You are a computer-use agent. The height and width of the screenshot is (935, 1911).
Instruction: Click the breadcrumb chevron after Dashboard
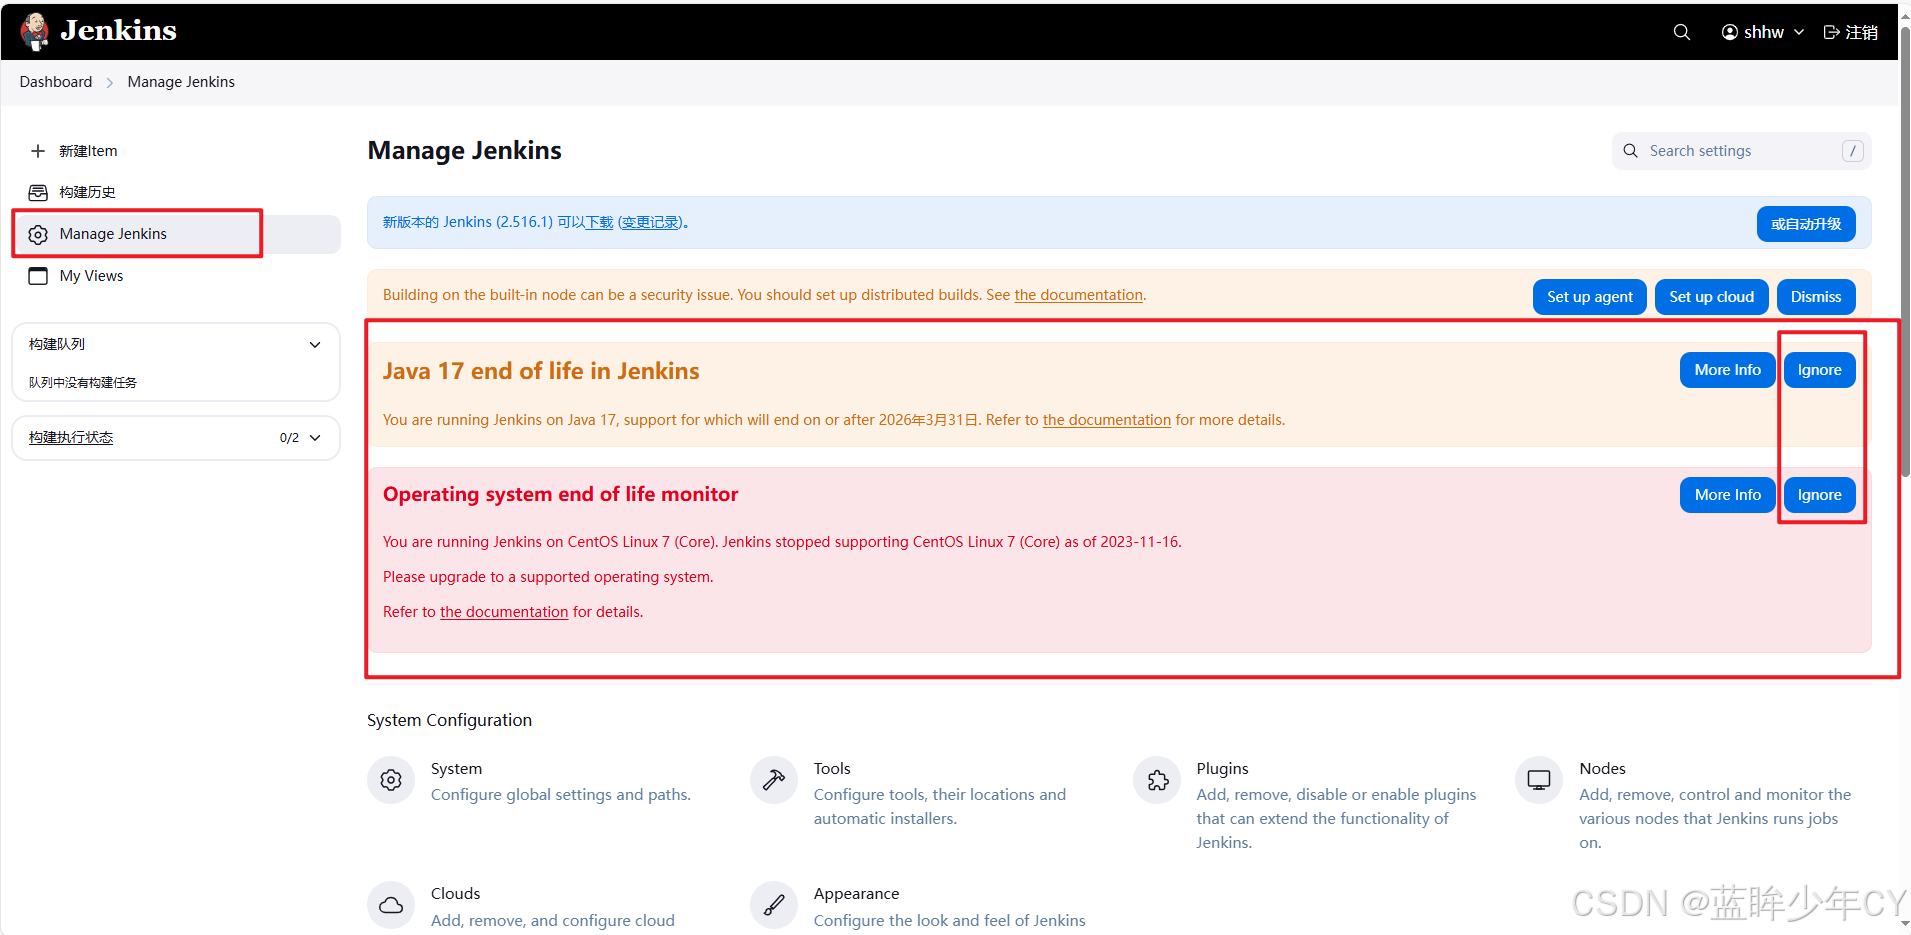(x=110, y=83)
